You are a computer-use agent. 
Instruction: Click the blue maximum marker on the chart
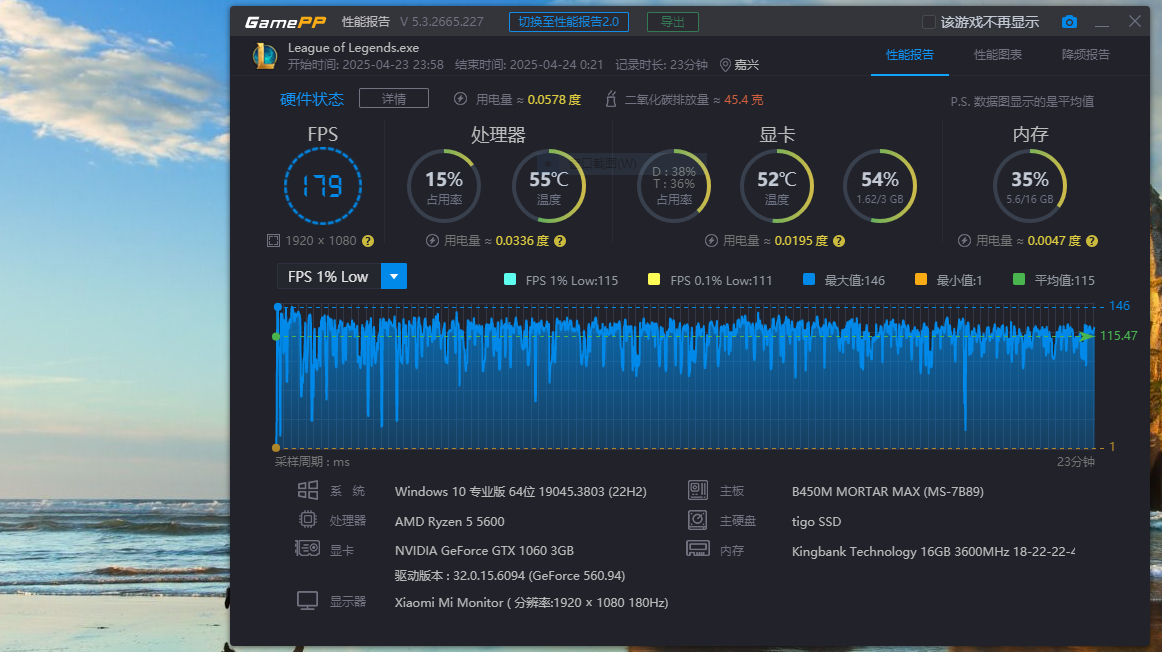tap(278, 307)
